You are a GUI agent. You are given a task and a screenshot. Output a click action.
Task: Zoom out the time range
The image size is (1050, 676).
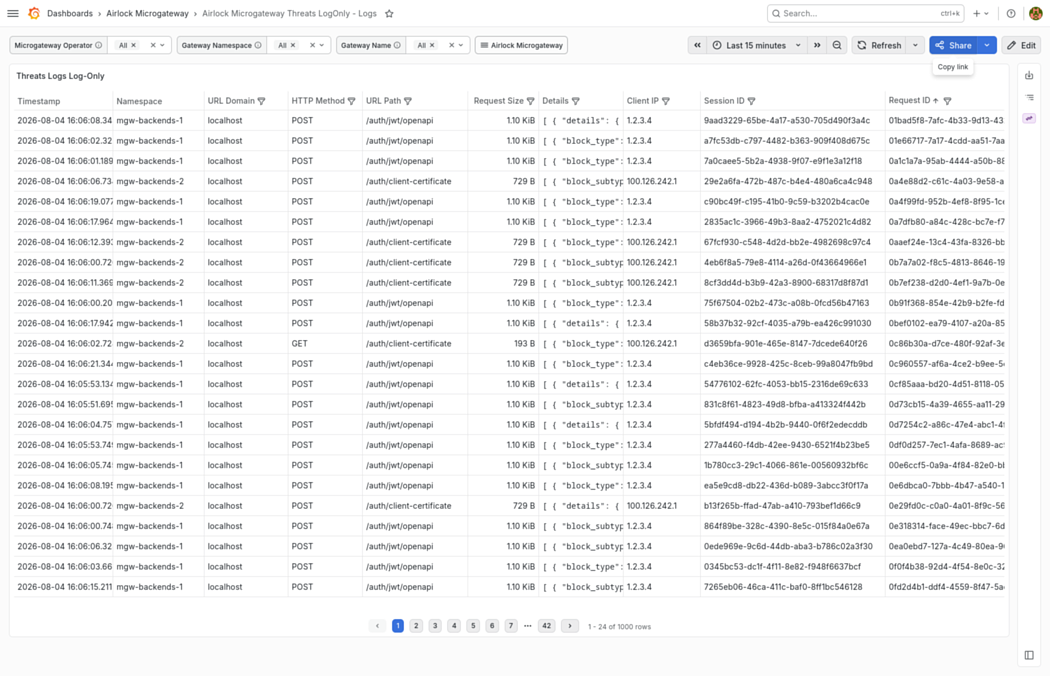click(837, 46)
